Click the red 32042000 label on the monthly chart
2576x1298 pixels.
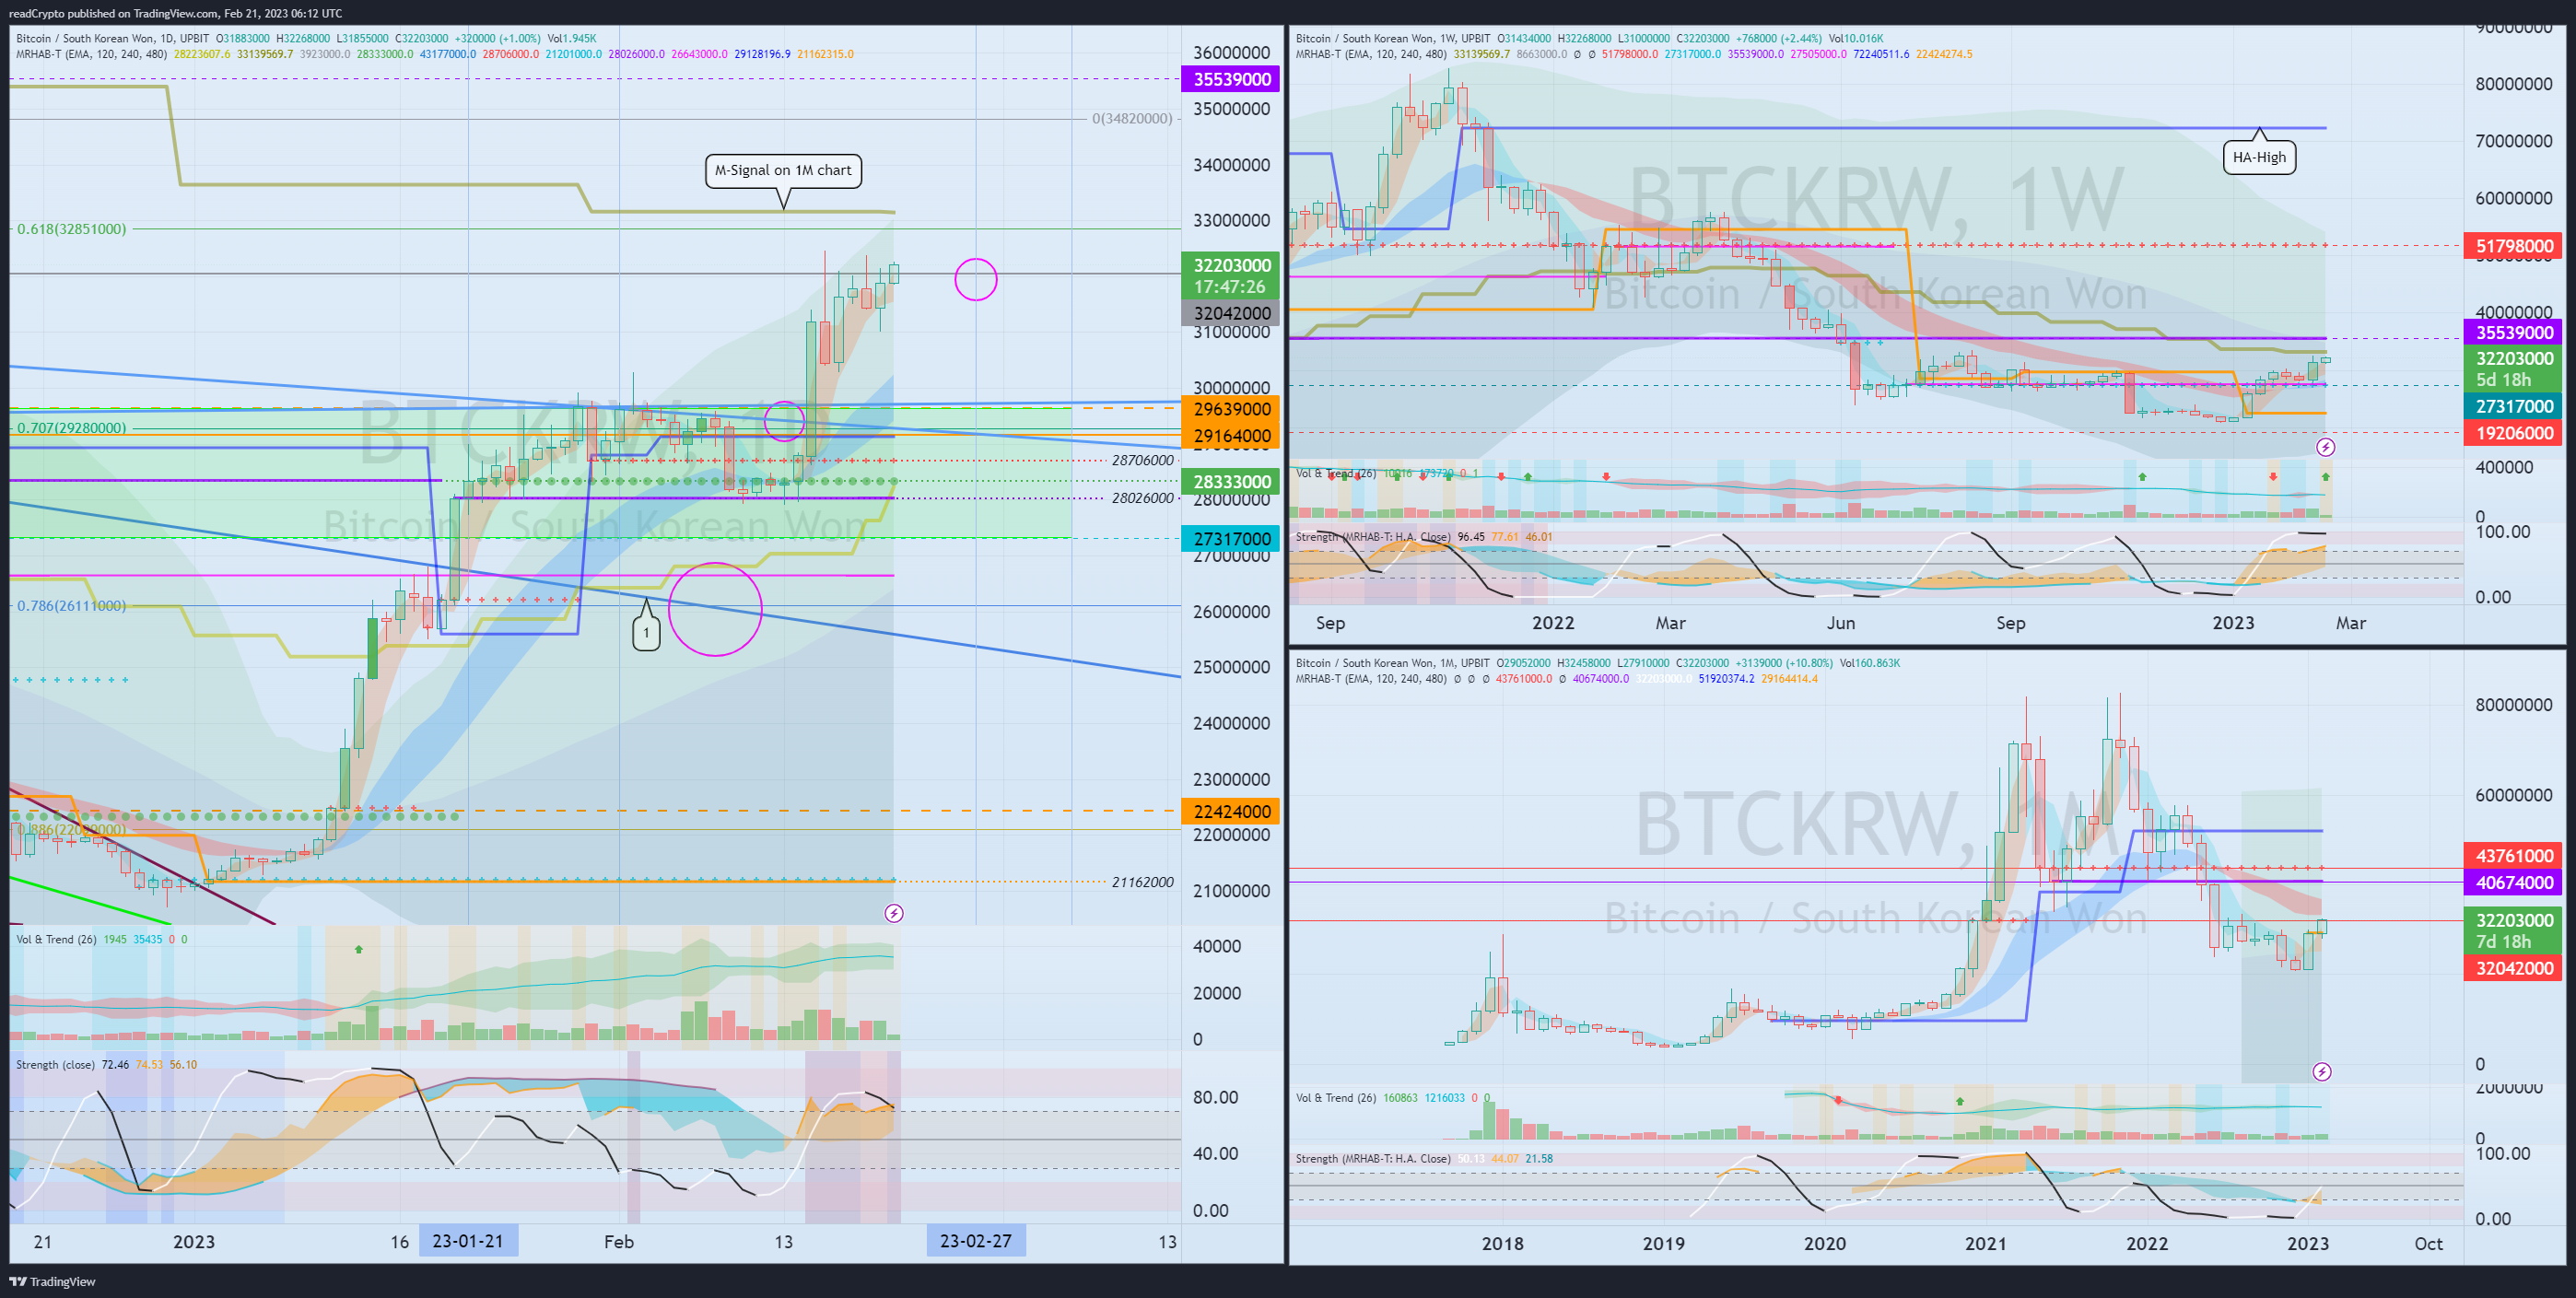(x=2514, y=968)
